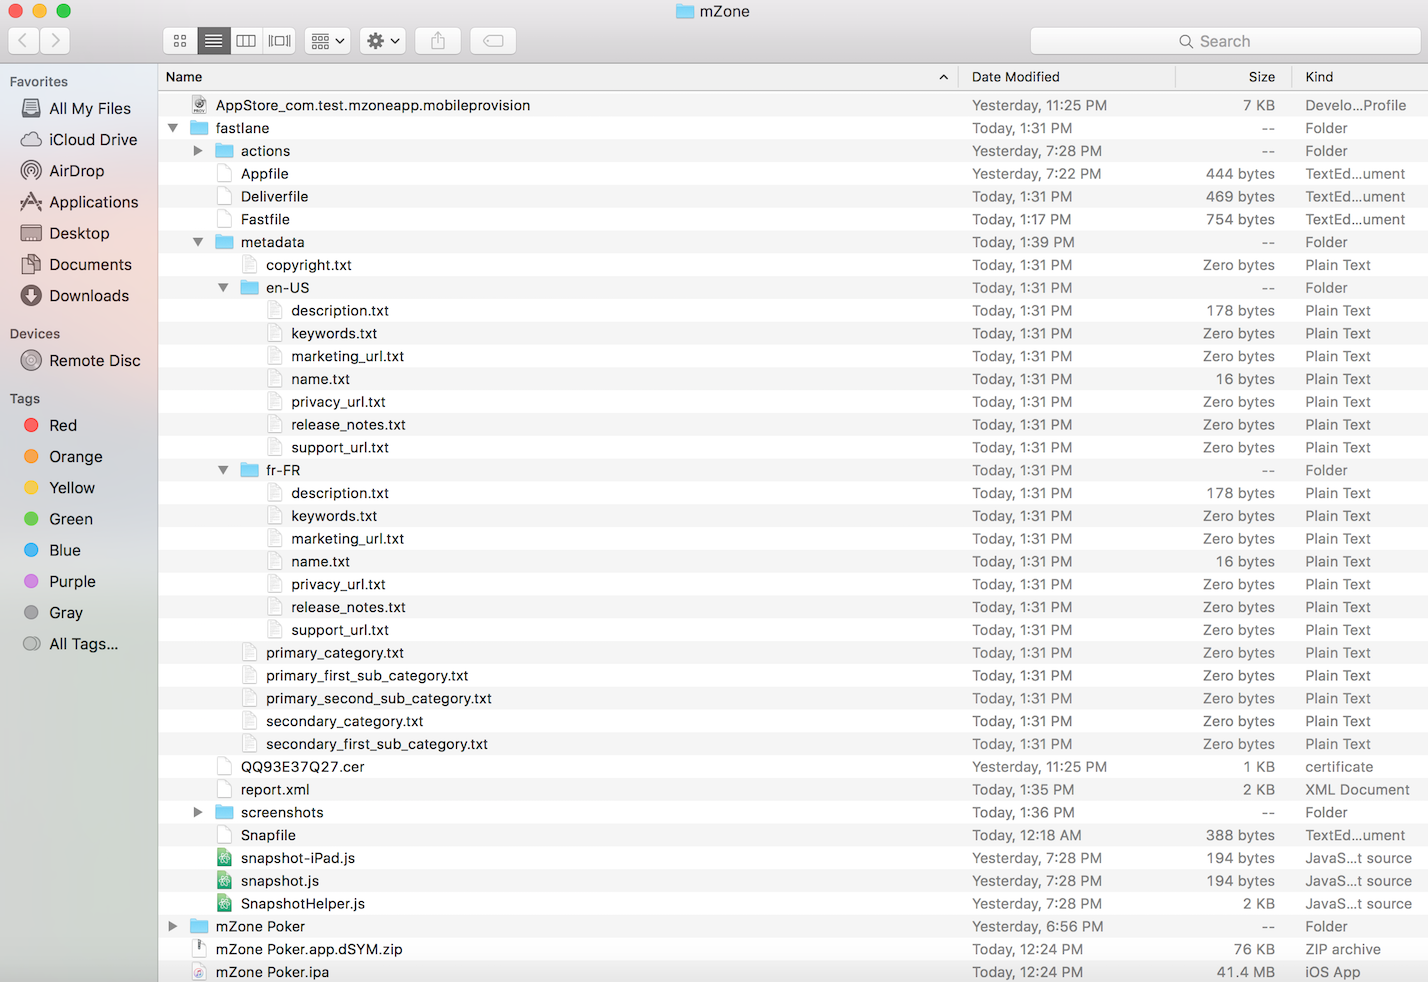Viewport: 1428px width, 982px height.
Task: Click the Share toolbar button
Action: [438, 41]
